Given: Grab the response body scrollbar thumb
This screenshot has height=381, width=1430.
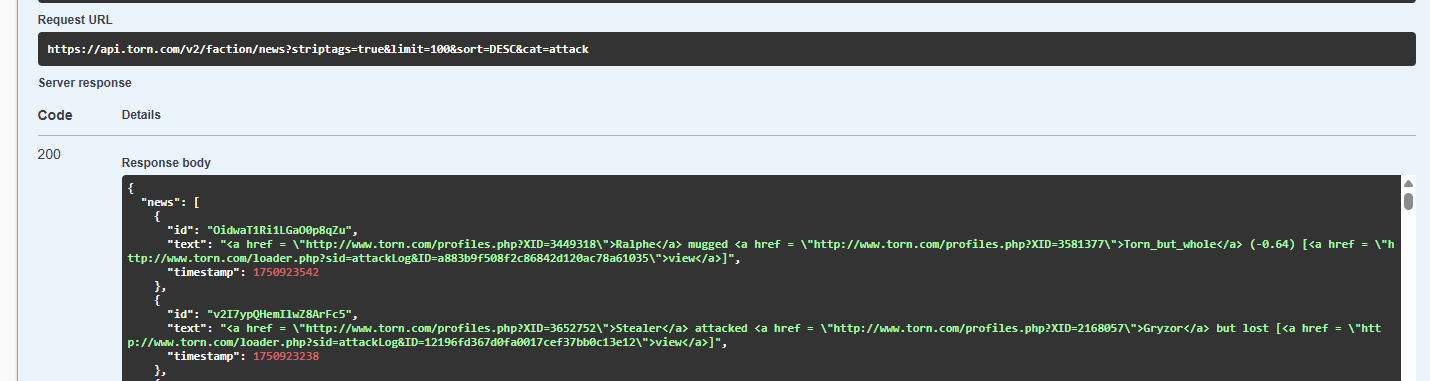Looking at the screenshot, I should click(1408, 201).
